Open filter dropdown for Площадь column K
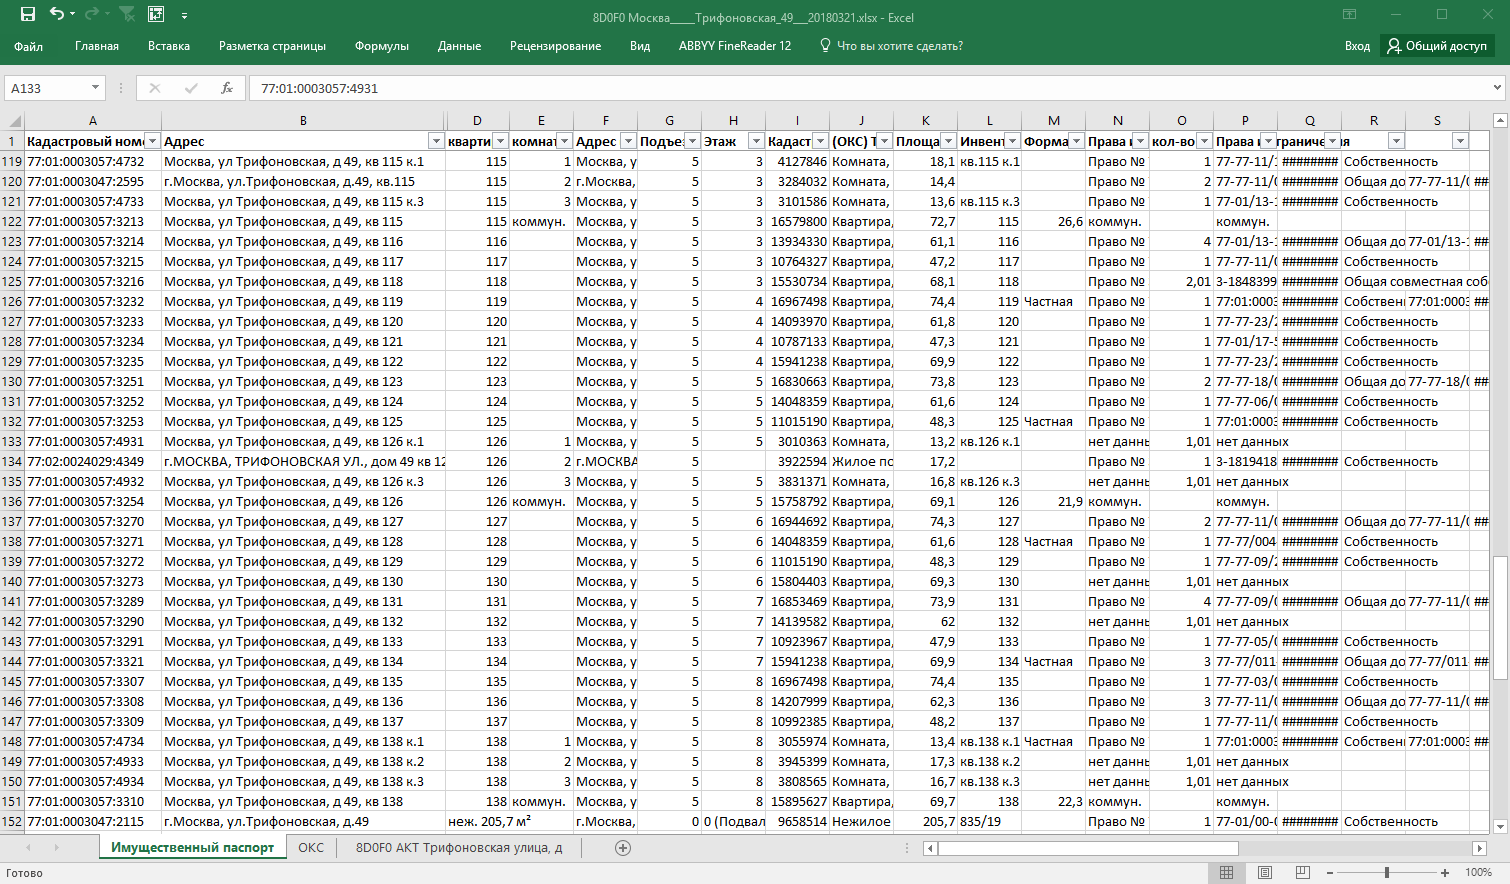 [948, 141]
